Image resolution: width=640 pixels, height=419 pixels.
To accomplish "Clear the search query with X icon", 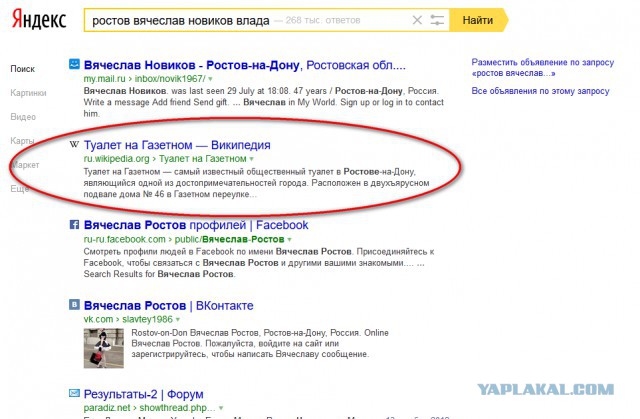I will click(417, 20).
